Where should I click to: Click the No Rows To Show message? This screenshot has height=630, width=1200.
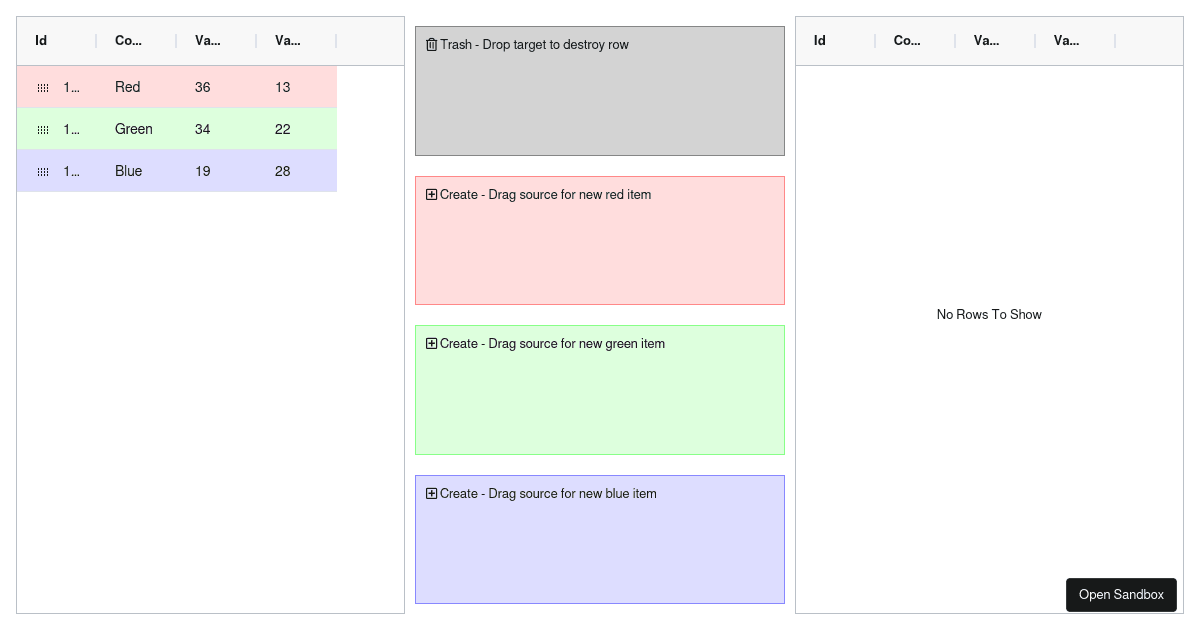pos(989,314)
